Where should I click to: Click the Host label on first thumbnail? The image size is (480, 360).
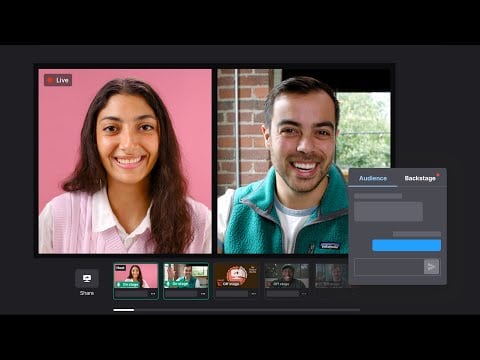coord(120,268)
